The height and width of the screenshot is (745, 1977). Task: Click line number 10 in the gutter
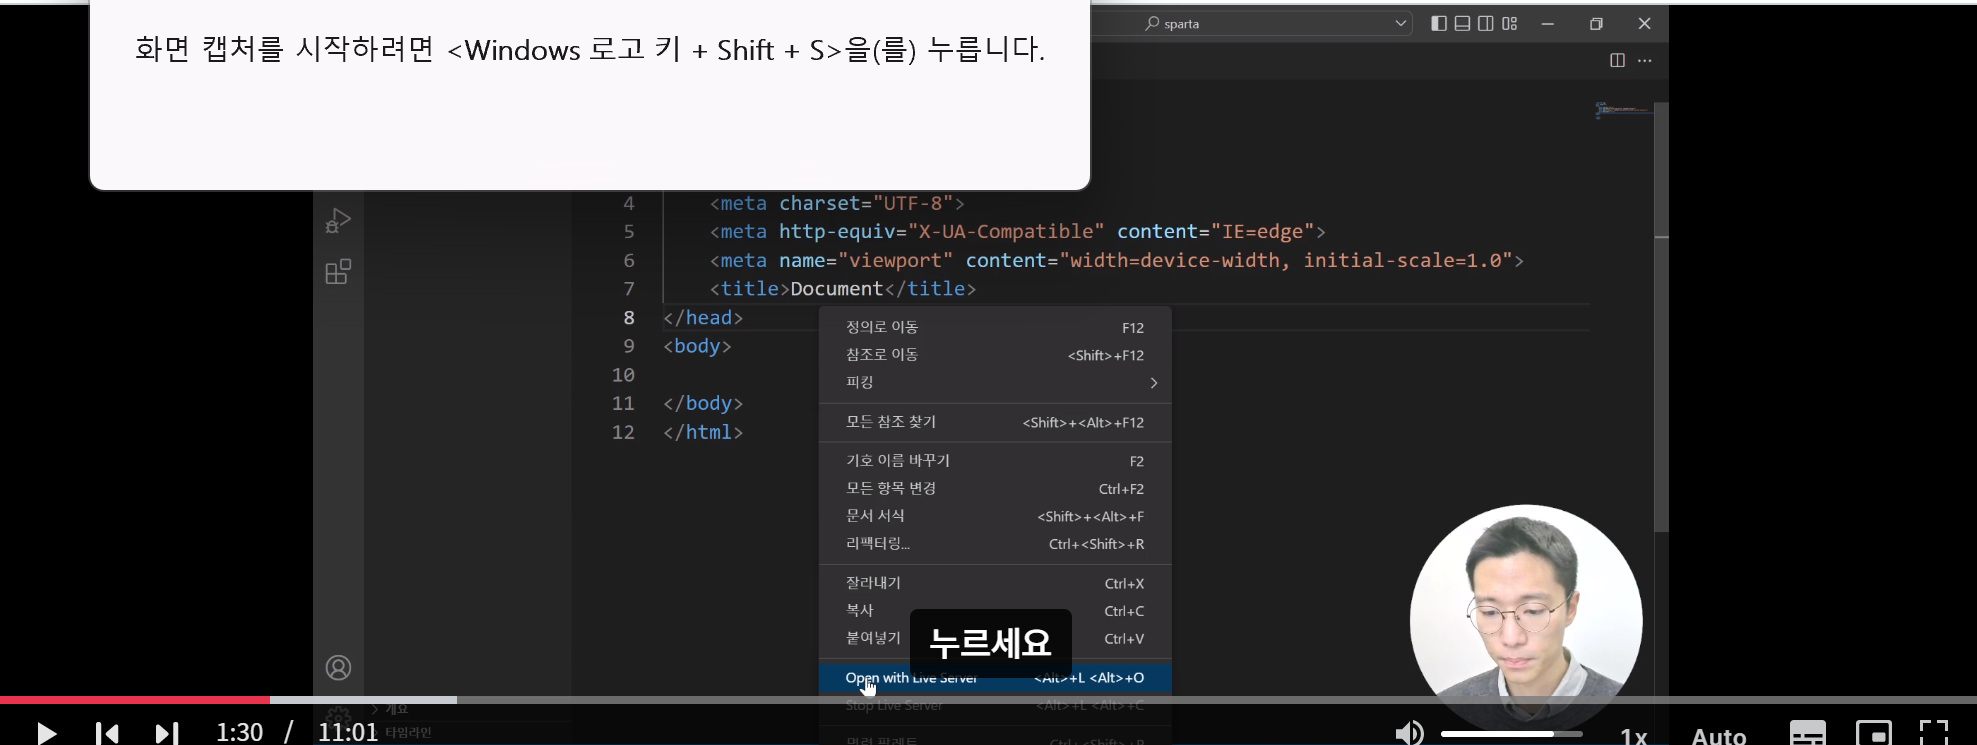click(x=623, y=375)
